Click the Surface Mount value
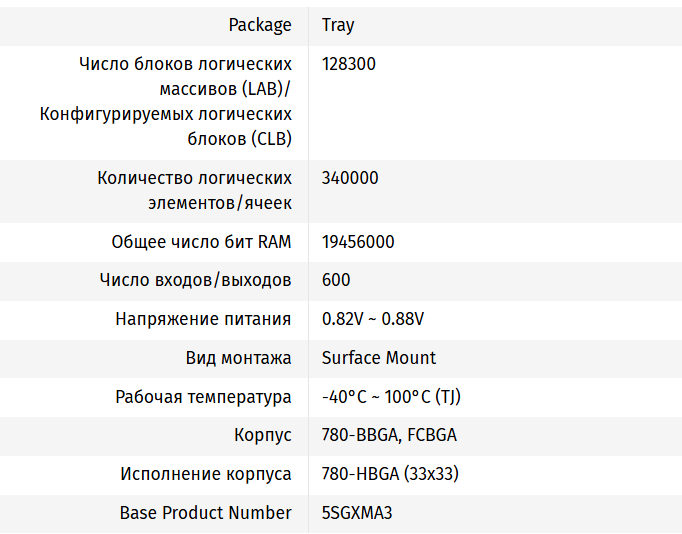Image resolution: width=682 pixels, height=534 pixels. click(x=379, y=358)
